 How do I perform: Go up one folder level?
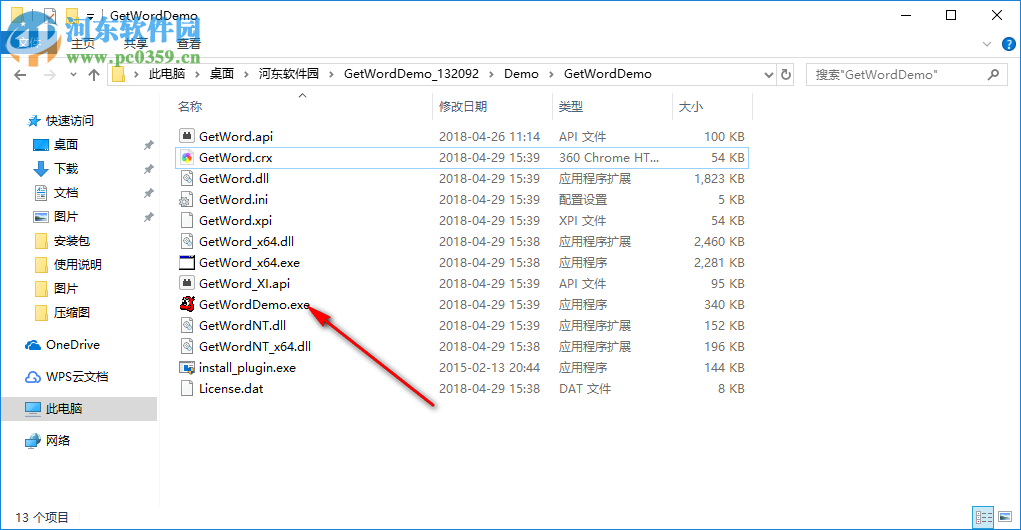pos(94,75)
